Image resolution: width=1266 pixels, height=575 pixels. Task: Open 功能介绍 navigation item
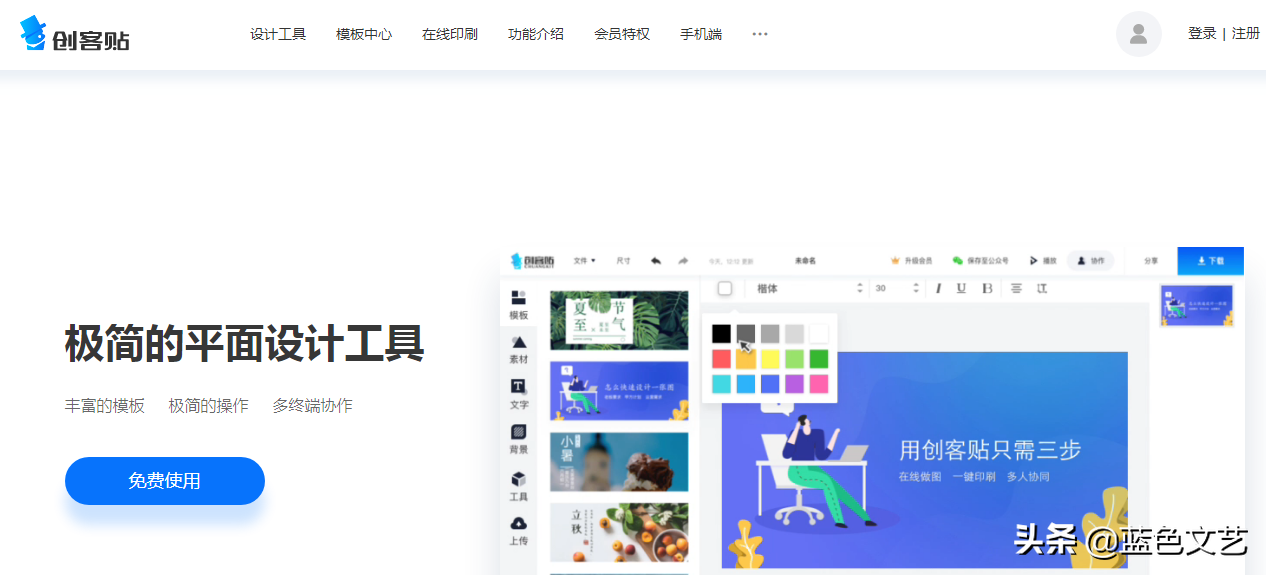(x=536, y=34)
